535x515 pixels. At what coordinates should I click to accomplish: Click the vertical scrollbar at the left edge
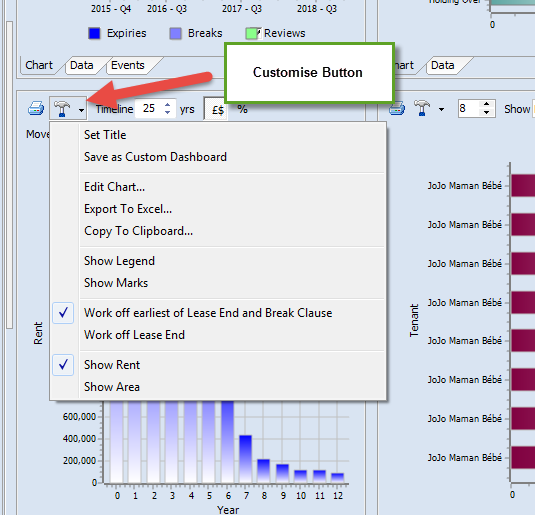[9, 175]
